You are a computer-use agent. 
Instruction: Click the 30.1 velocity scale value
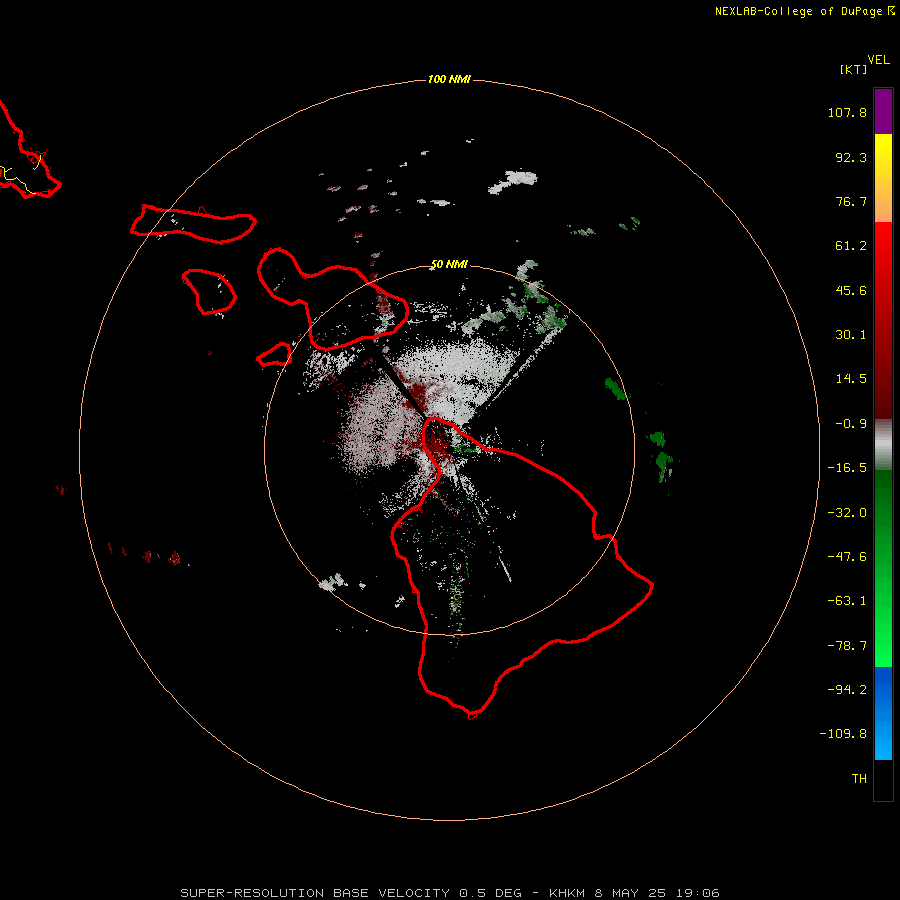[851, 335]
